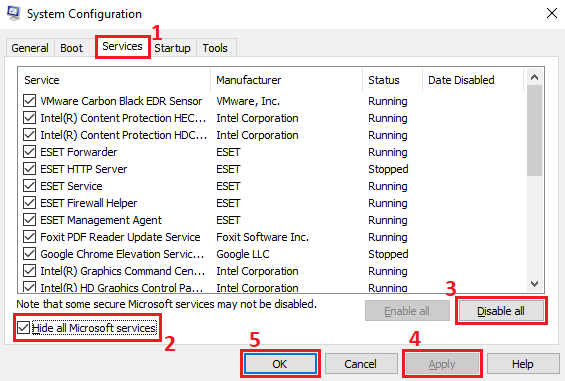Uncheck the ESET Service checkbox
Viewport: 565px width, 381px height.
[29, 186]
